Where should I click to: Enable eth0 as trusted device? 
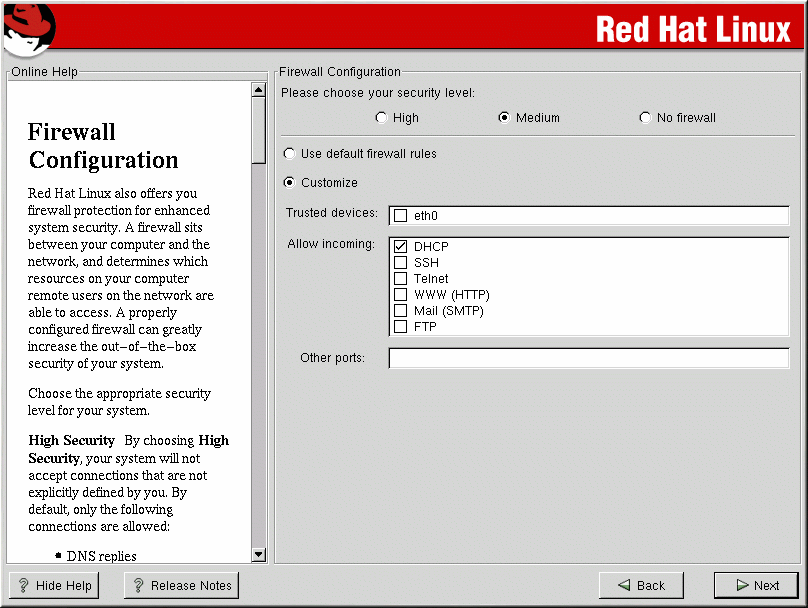click(401, 215)
